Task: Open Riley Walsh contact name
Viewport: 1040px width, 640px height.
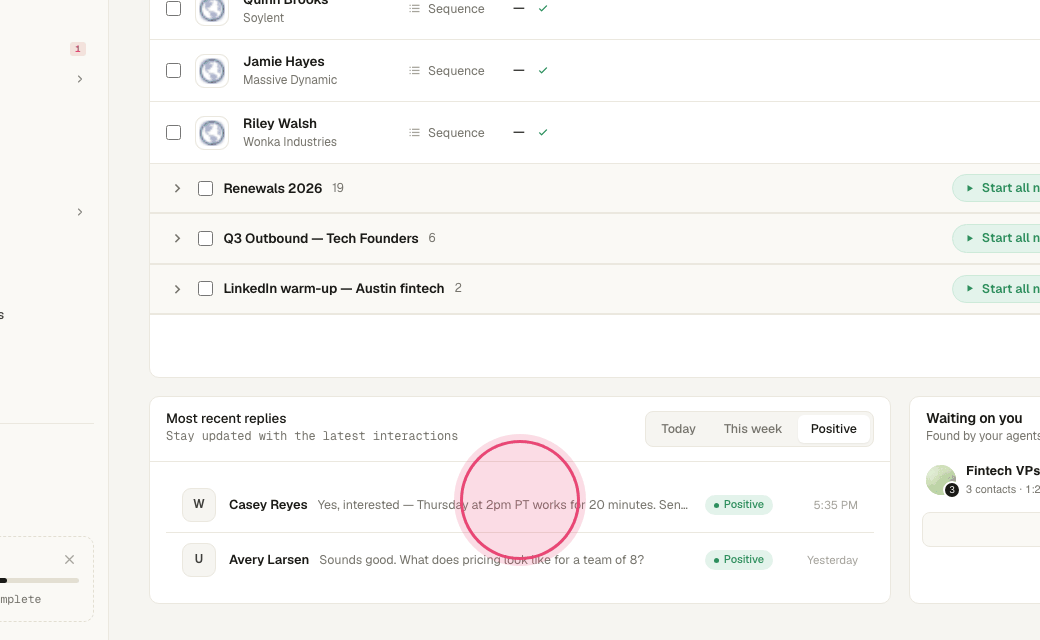Action: point(280,123)
